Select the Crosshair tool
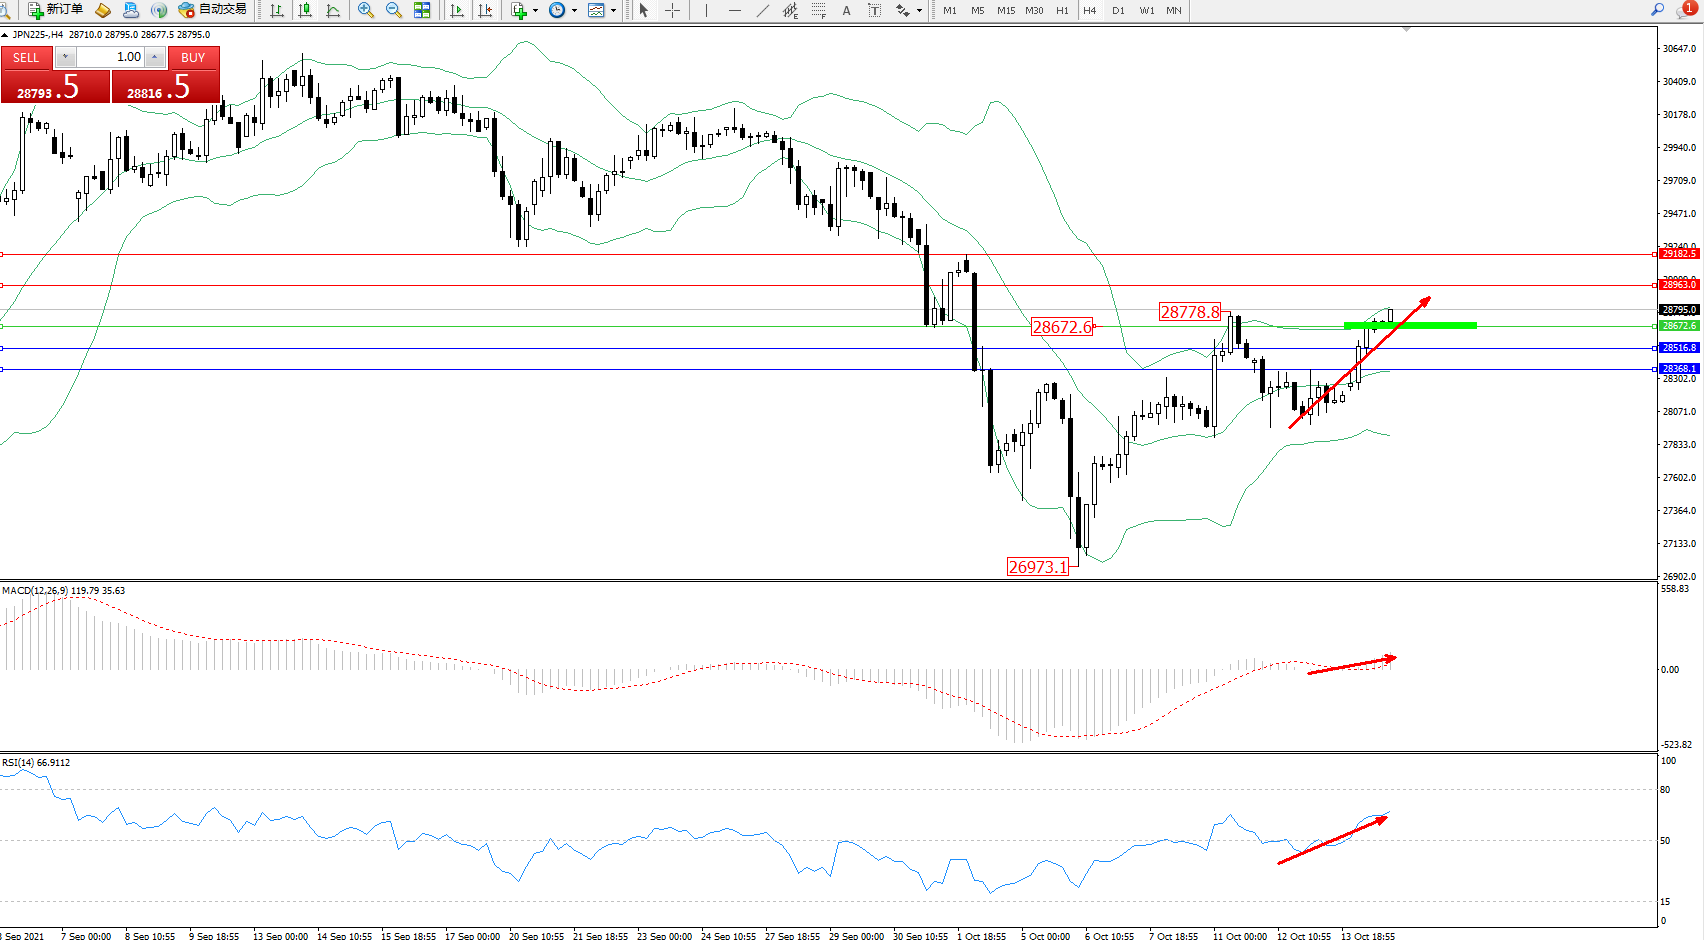This screenshot has height=940, width=1704. 673,10
